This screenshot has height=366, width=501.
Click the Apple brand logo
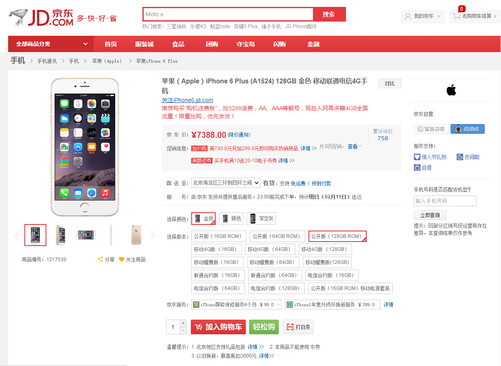tap(451, 90)
